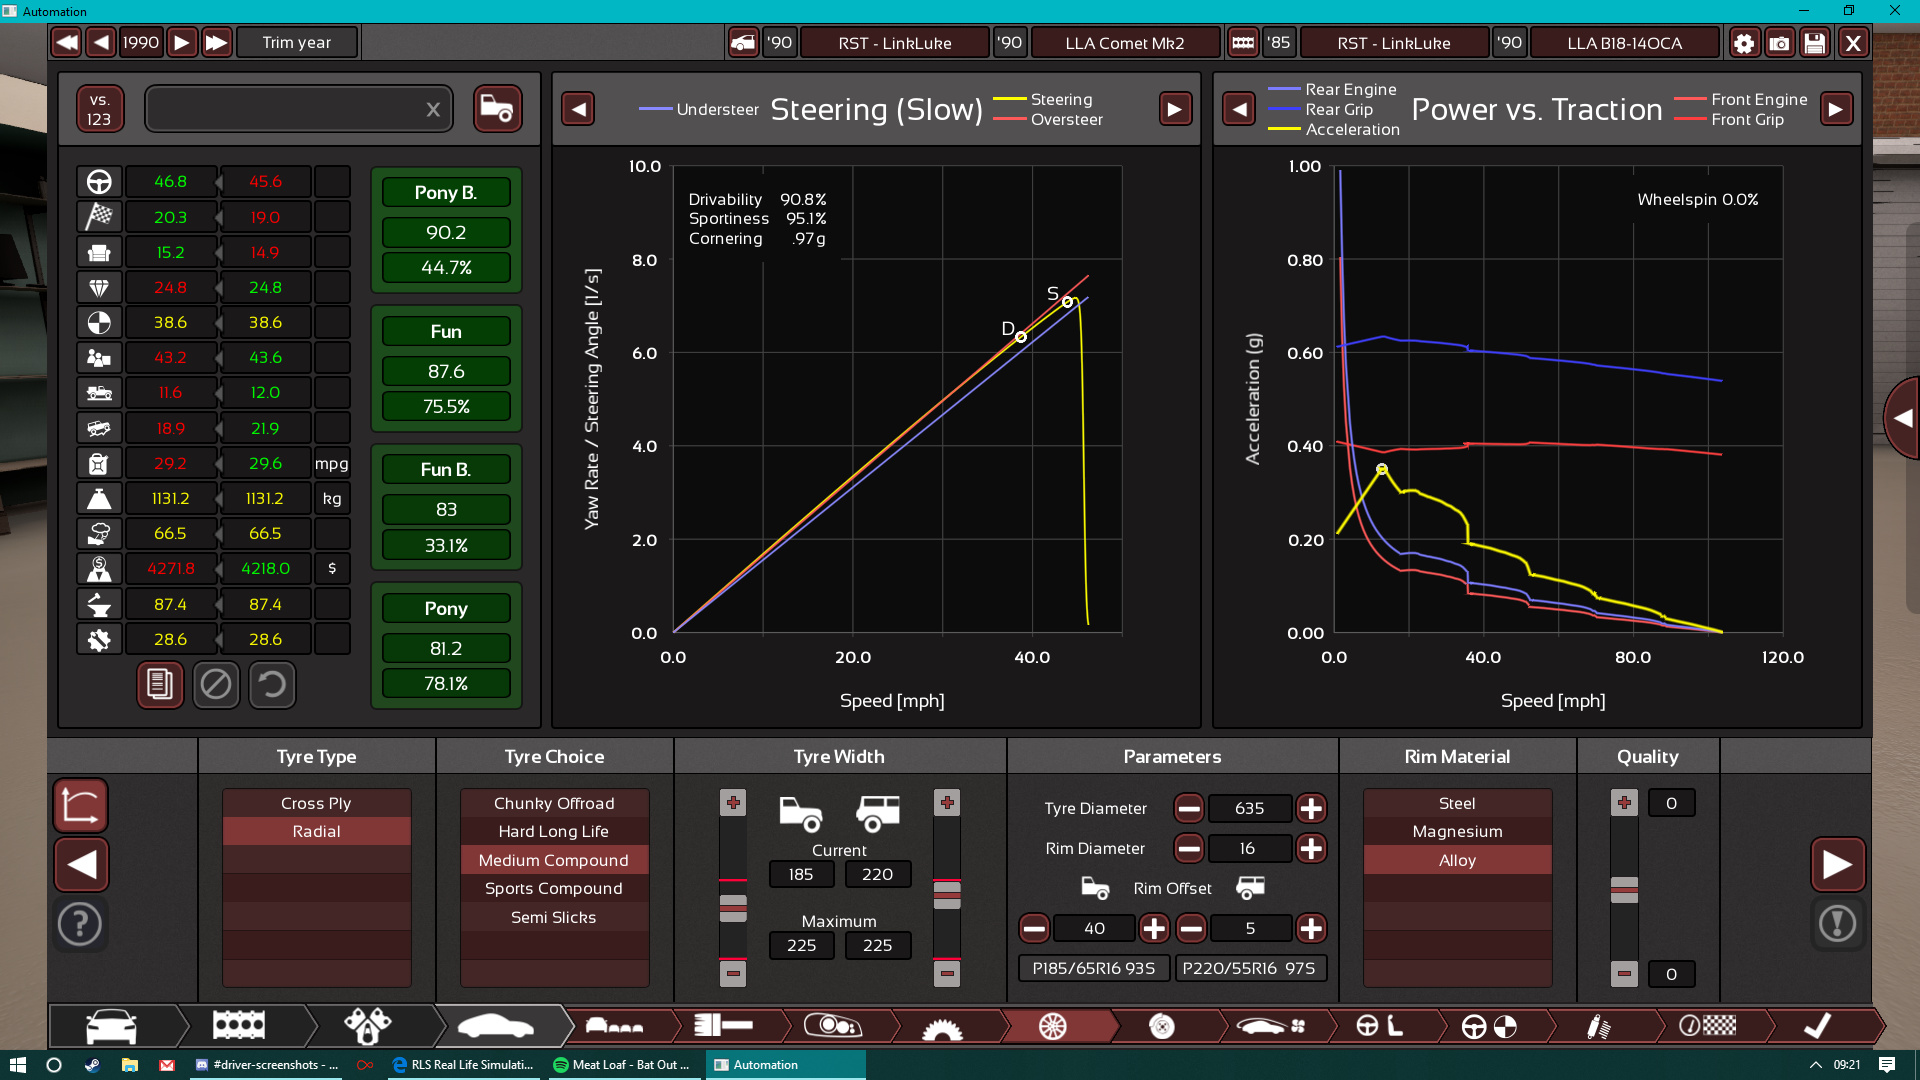Open the engine block tab icon

239,1026
